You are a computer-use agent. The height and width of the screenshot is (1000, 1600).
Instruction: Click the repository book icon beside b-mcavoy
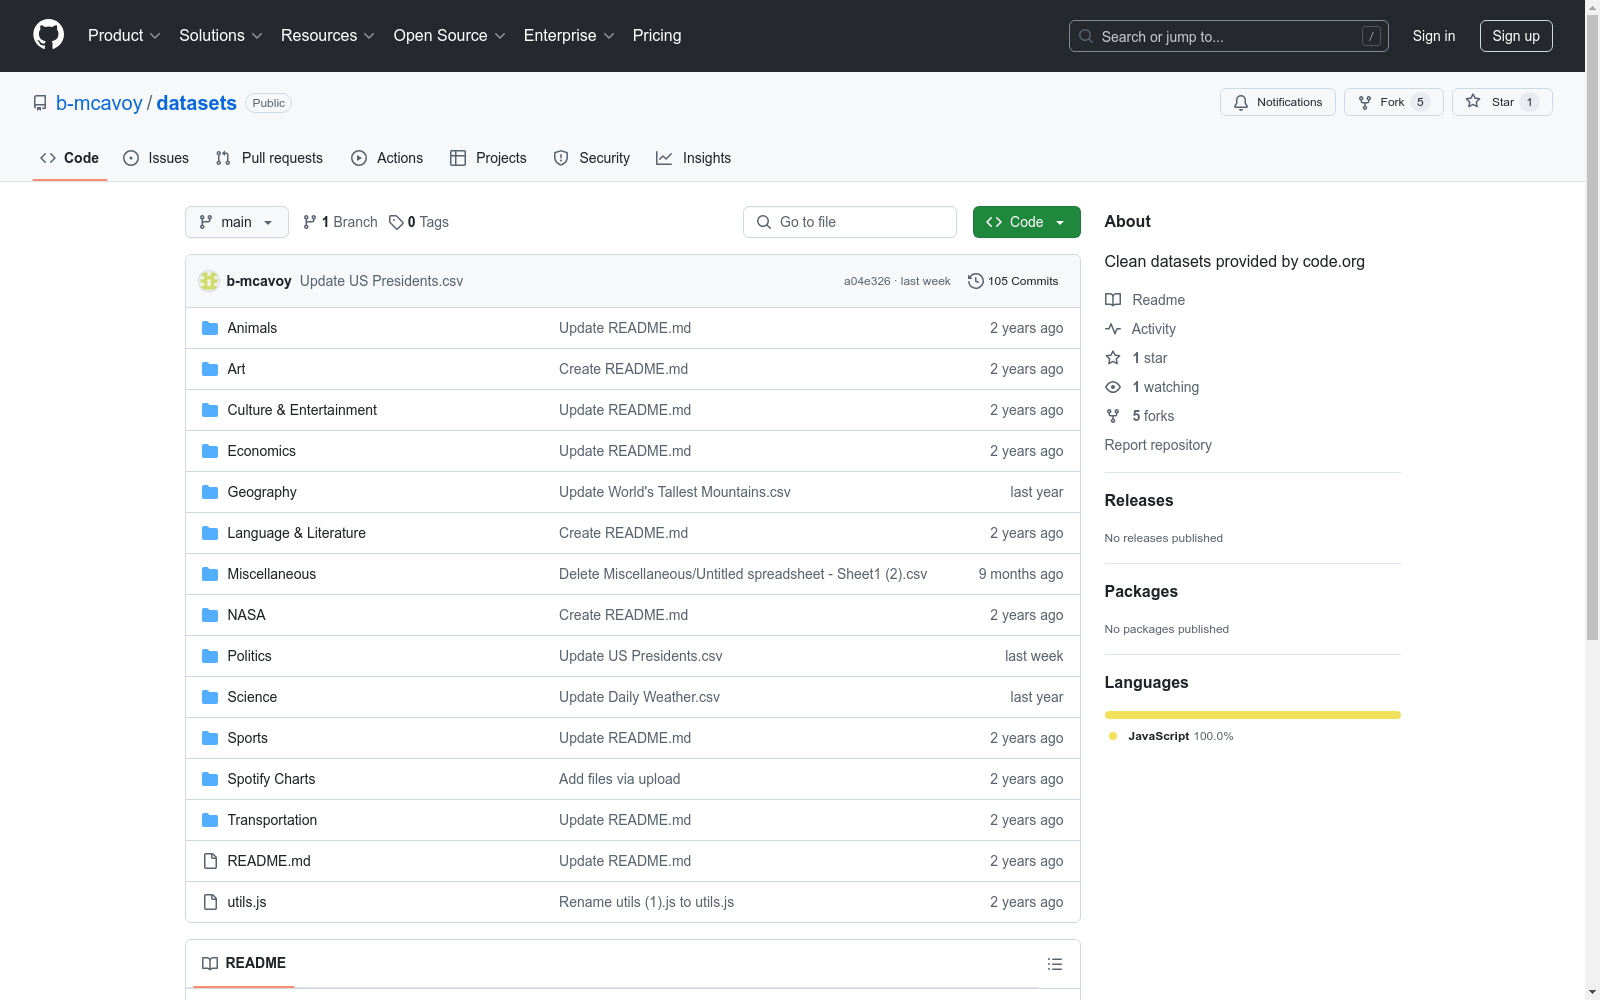pyautogui.click(x=40, y=103)
